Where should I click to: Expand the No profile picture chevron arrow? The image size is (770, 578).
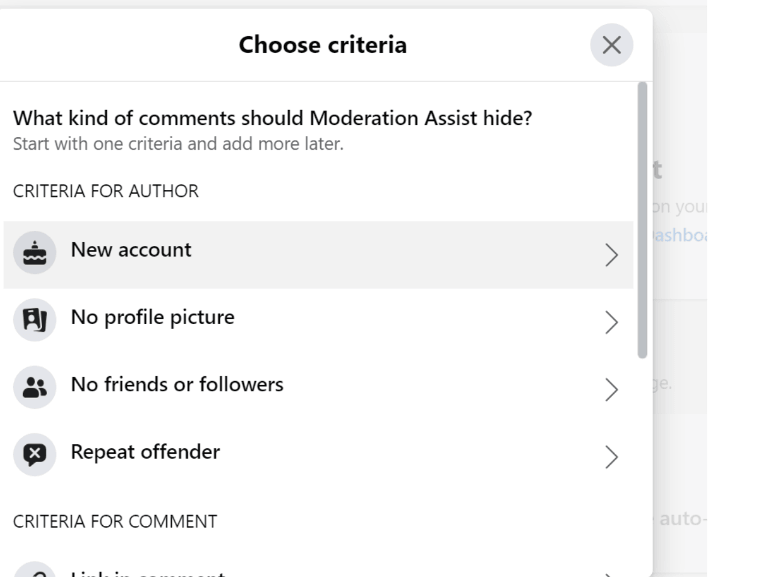[611, 321]
